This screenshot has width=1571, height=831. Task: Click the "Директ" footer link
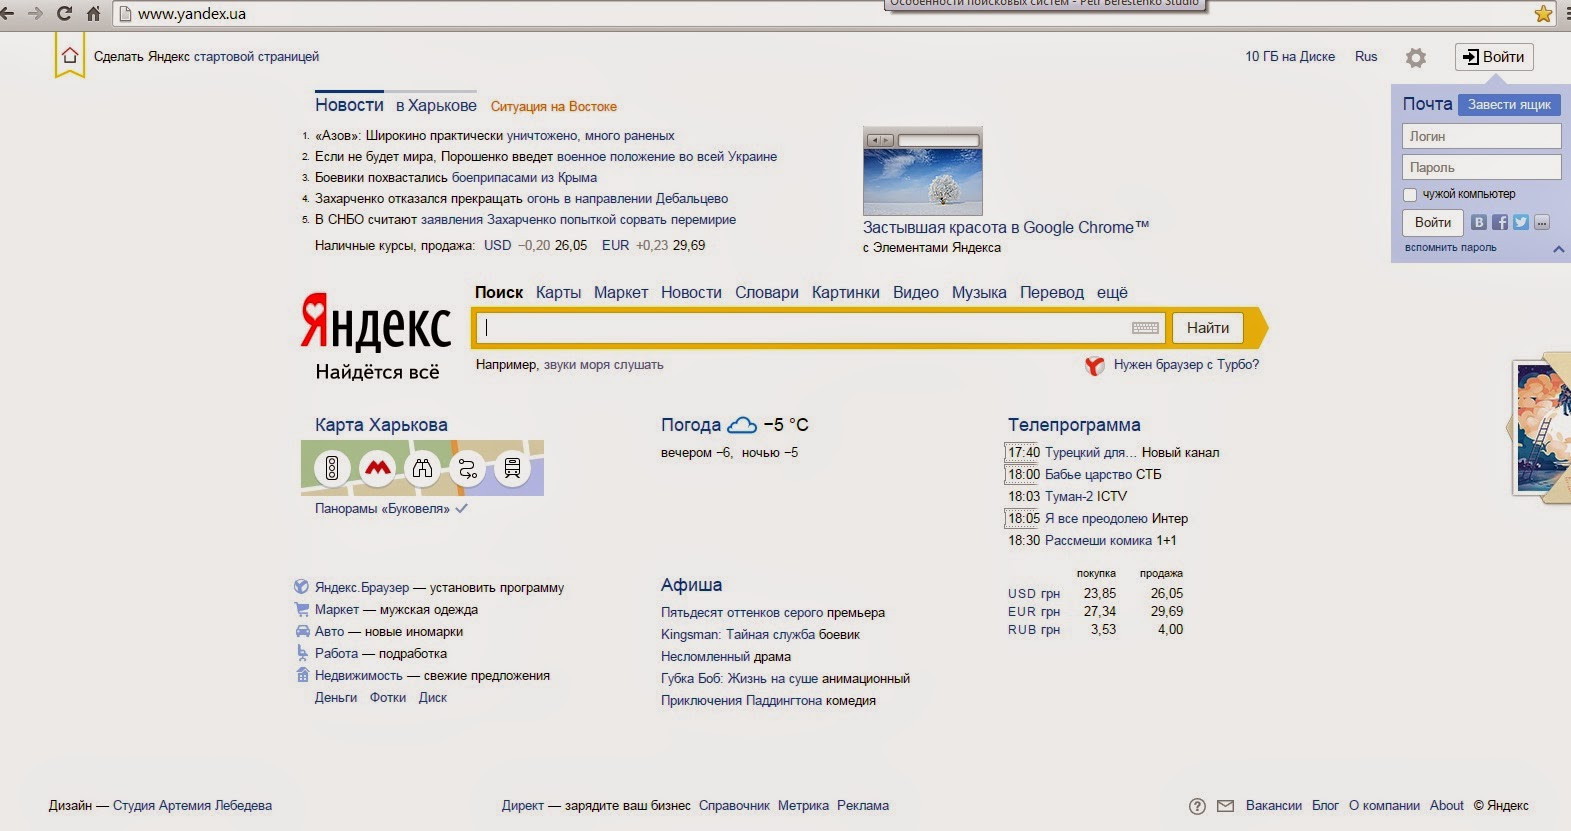click(x=522, y=805)
